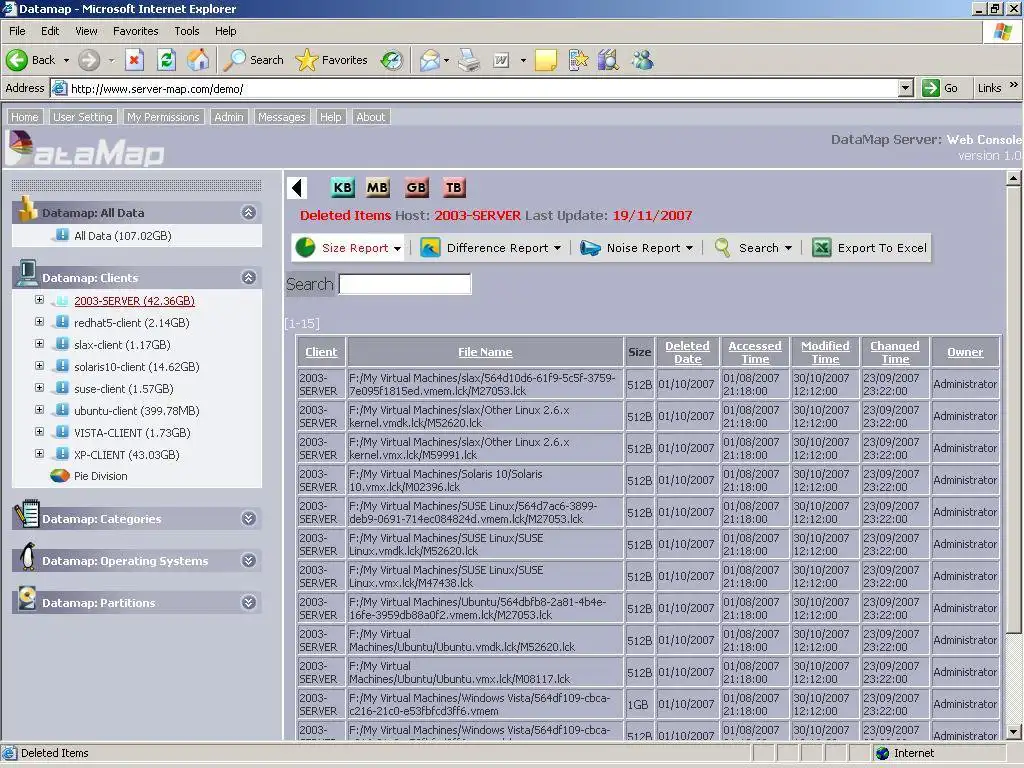
Task: Expand the redhat5-client tree node
Action: point(38,322)
